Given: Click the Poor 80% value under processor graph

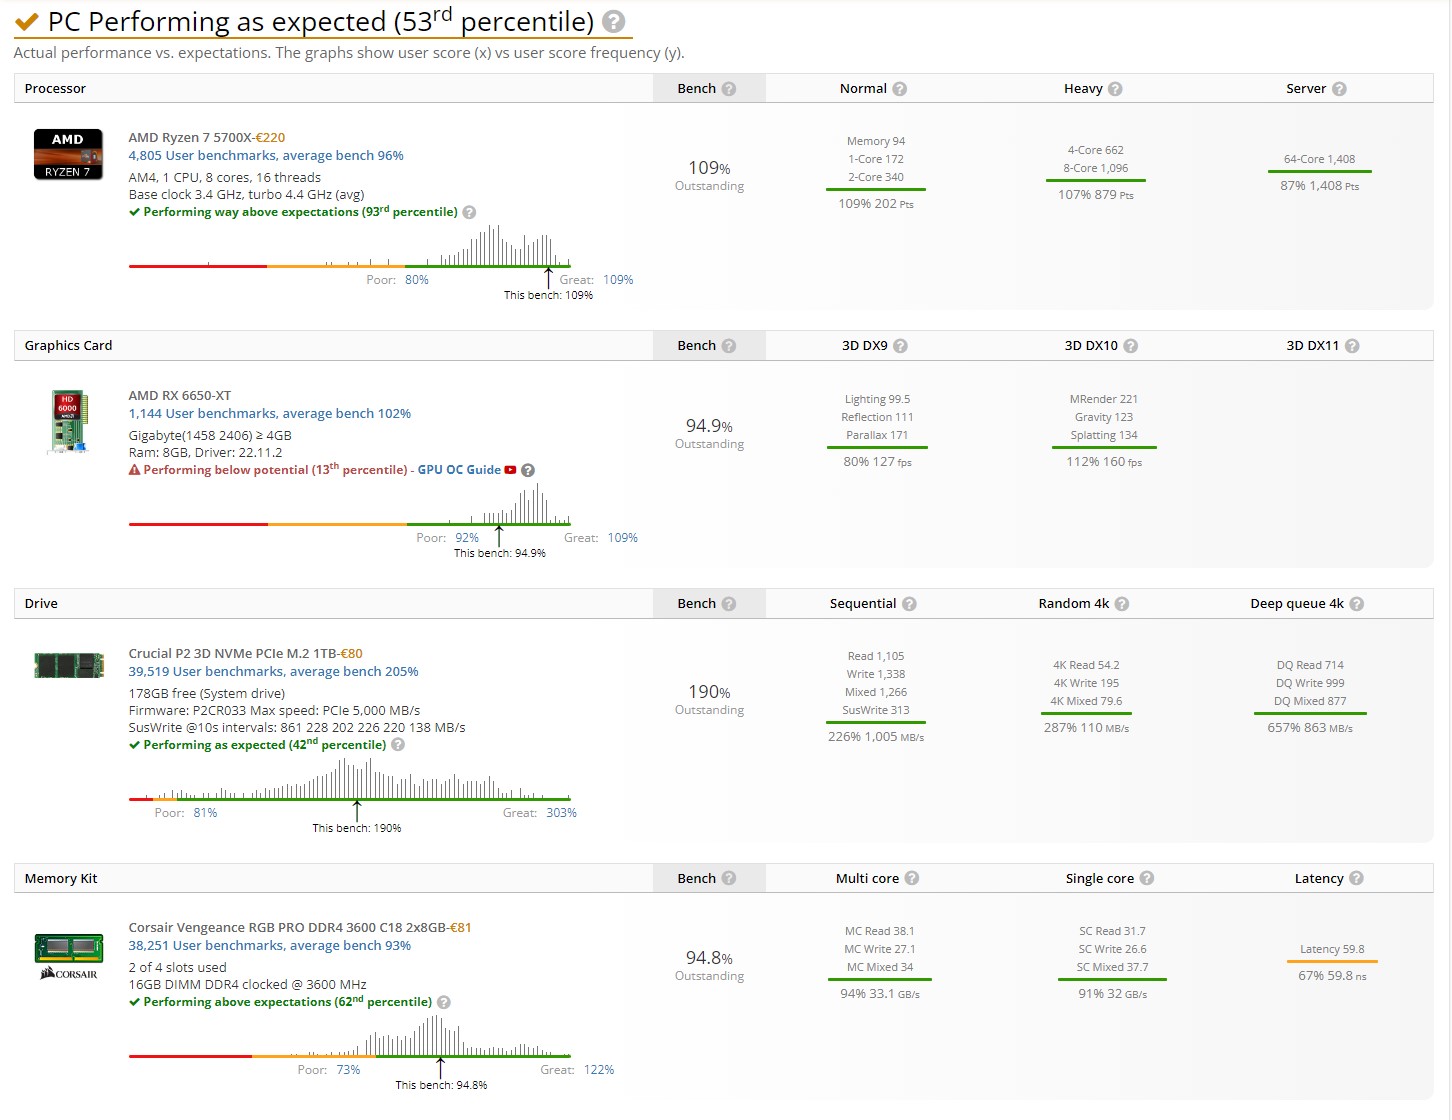Looking at the screenshot, I should coord(417,280).
